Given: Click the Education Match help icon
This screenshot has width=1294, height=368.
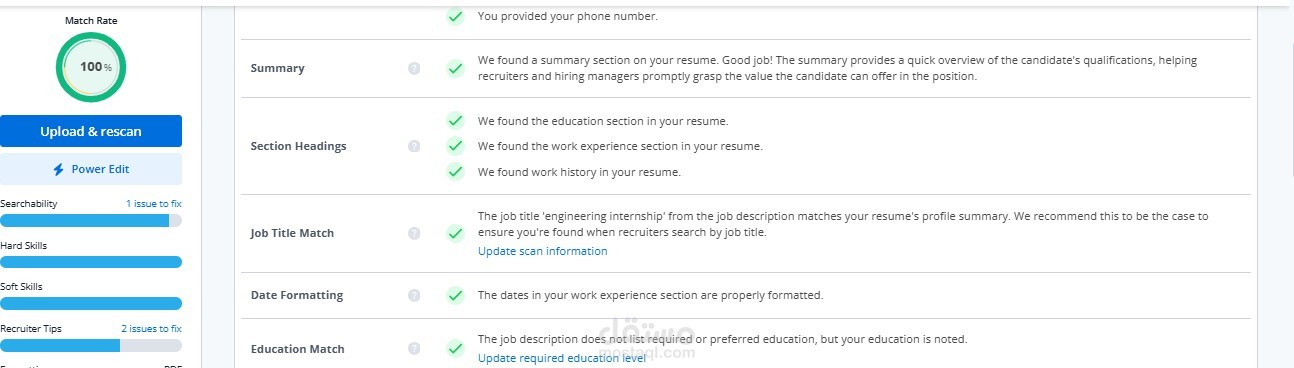Looking at the screenshot, I should (414, 349).
